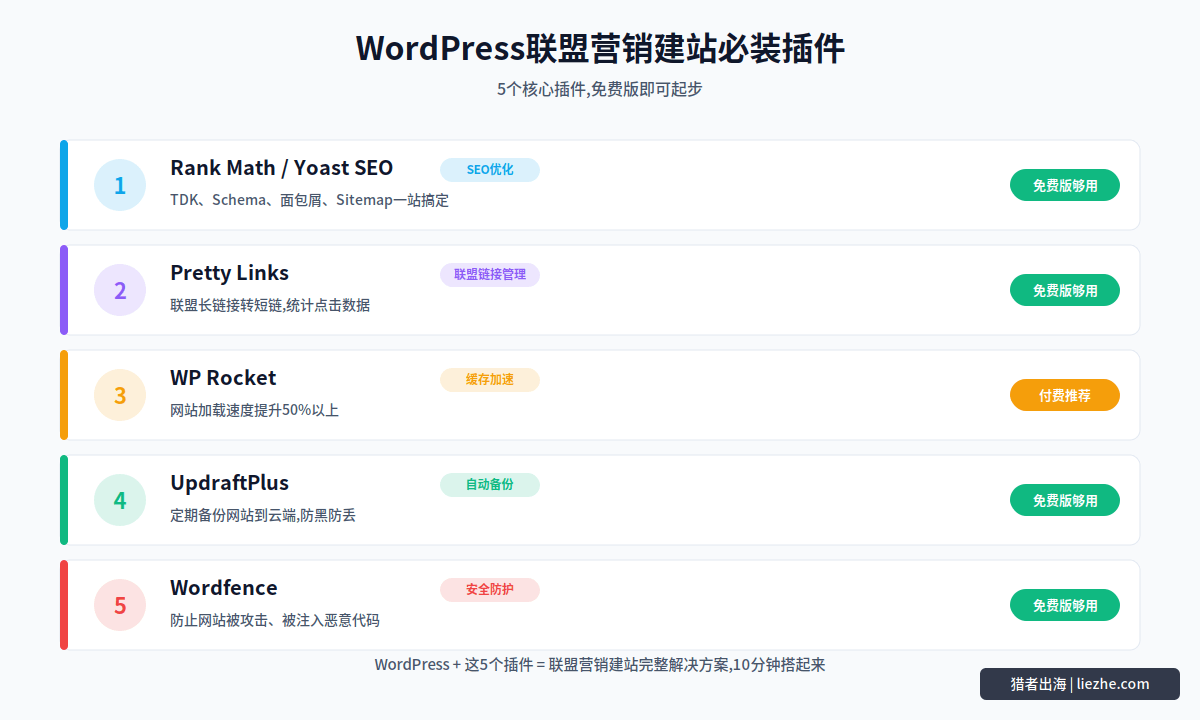Image resolution: width=1200 pixels, height=720 pixels.
Task: Click the Wordfence title
Action: (224, 588)
